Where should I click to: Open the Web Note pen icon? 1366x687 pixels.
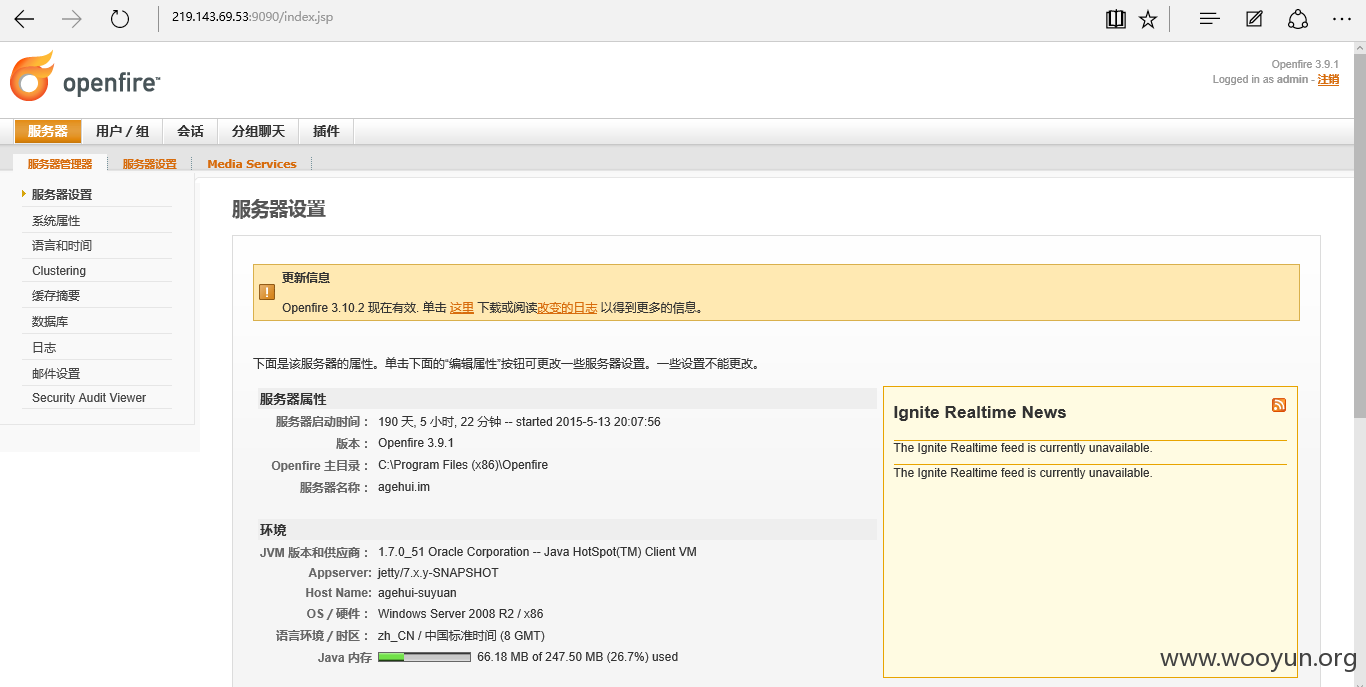(x=1254, y=19)
